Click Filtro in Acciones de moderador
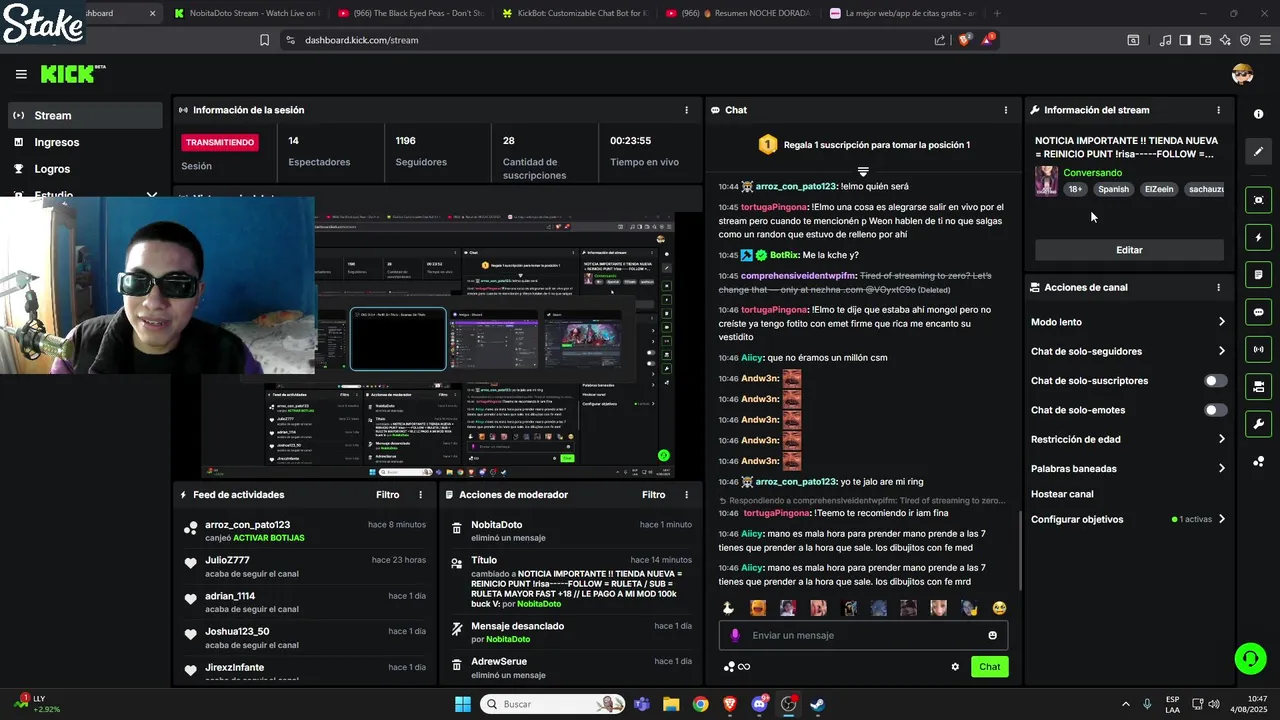 tap(653, 495)
